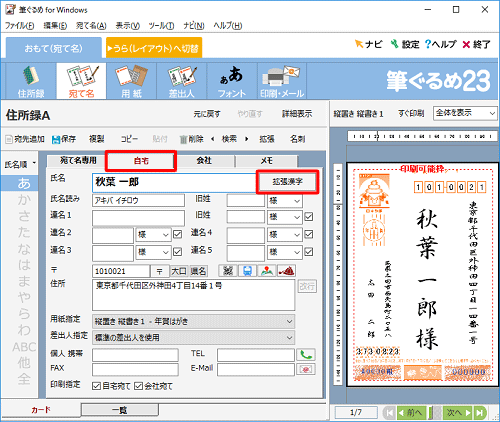Open the ツール(T) menu
The image size is (500, 422).
[161, 25]
